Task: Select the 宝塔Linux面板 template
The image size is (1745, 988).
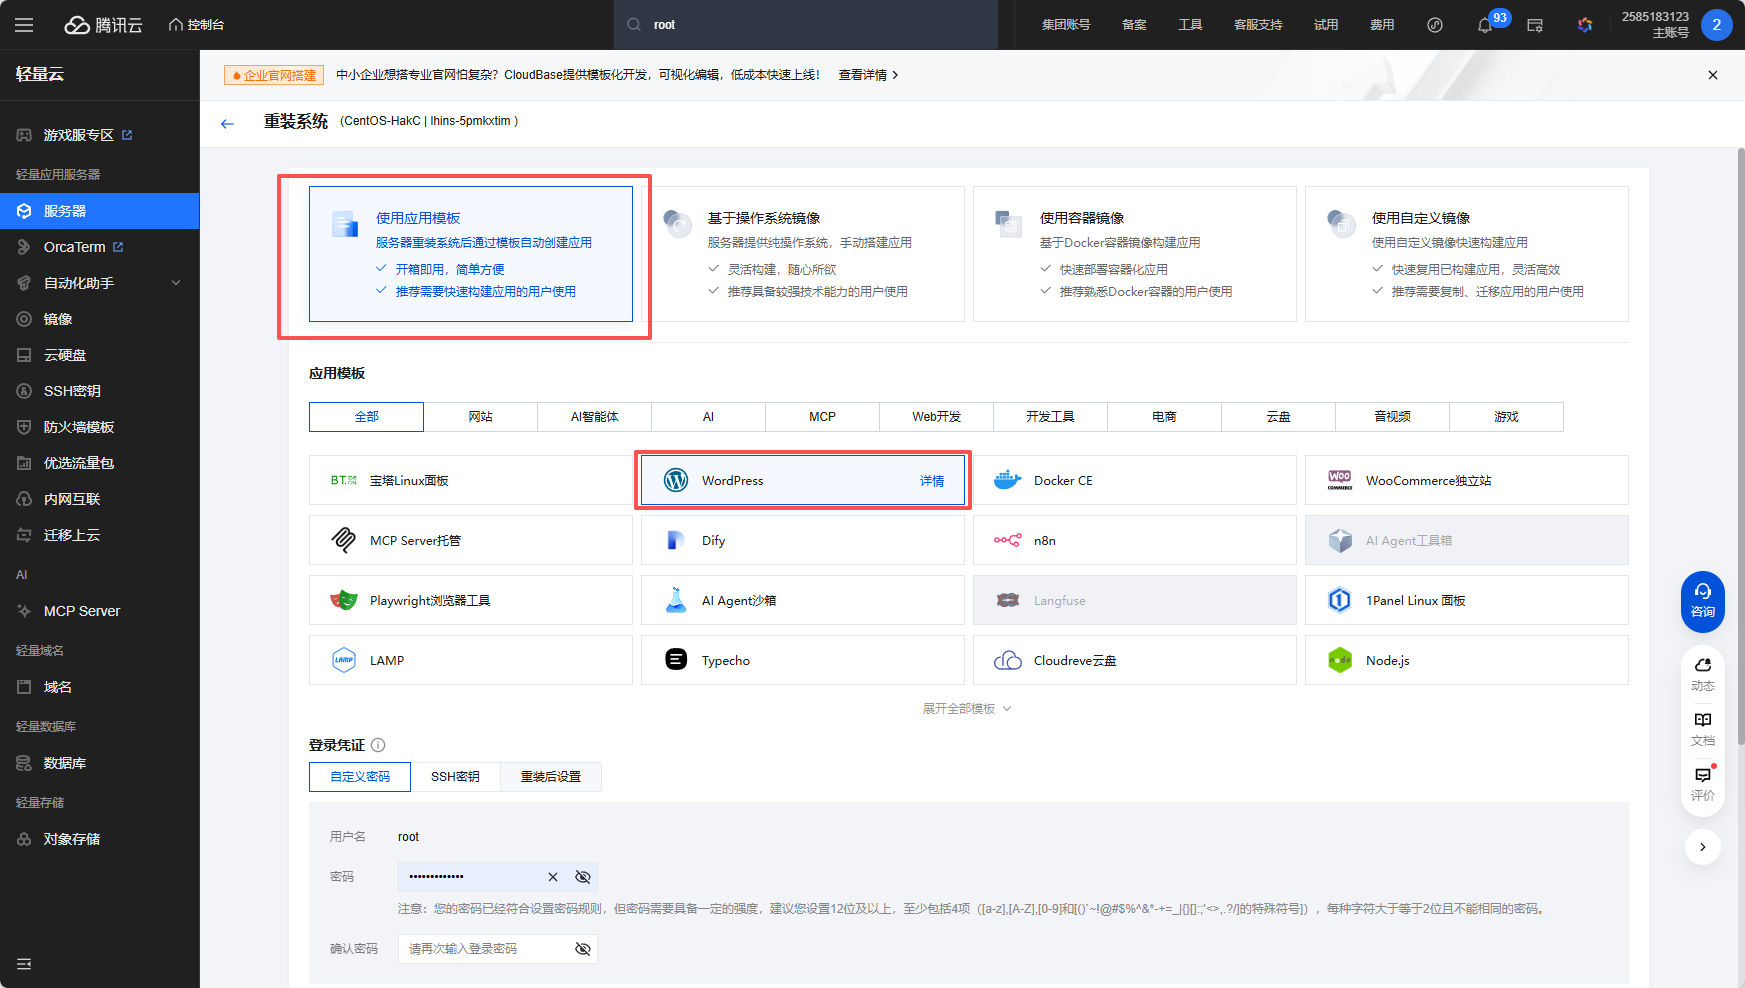Action: pos(471,480)
